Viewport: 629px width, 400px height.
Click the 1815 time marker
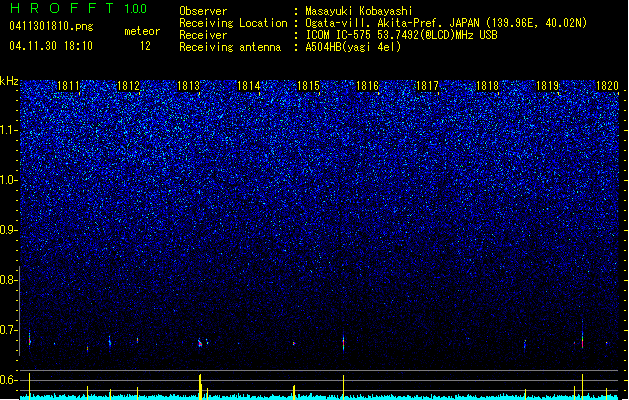(x=308, y=86)
